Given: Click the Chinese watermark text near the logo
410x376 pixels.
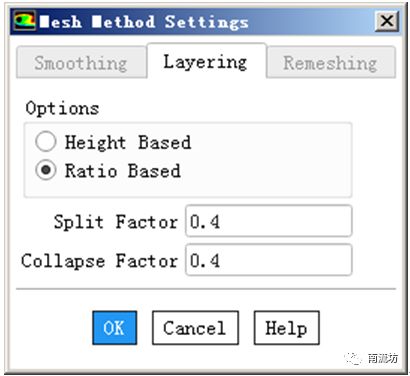Looking at the screenshot, I should coord(383,359).
